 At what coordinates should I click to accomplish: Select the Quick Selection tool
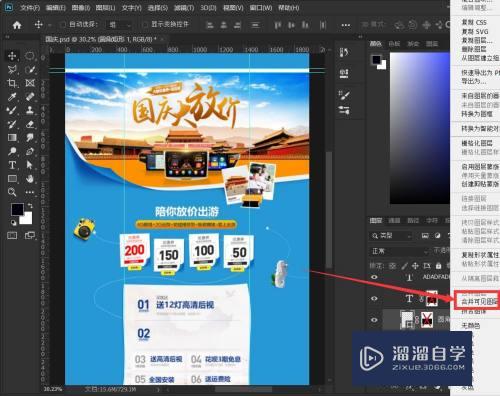coord(30,69)
